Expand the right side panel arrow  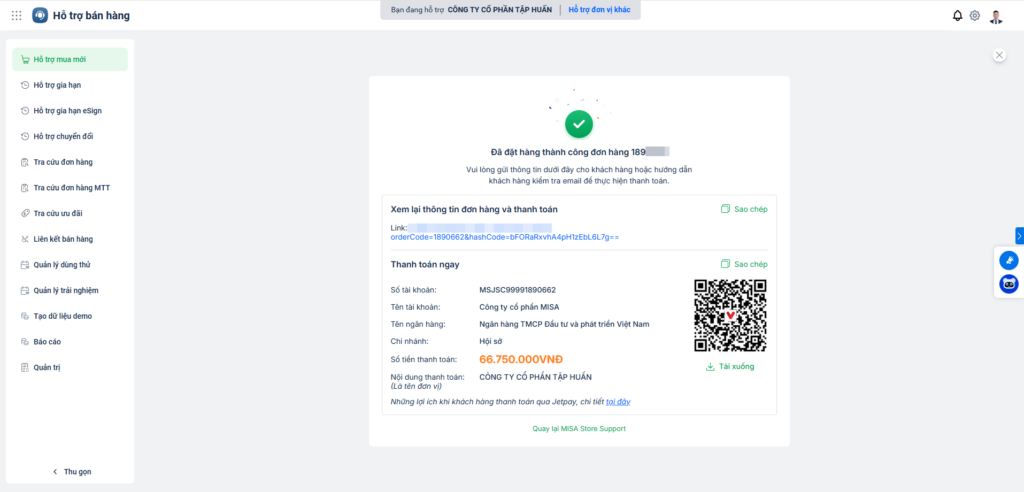[1019, 236]
